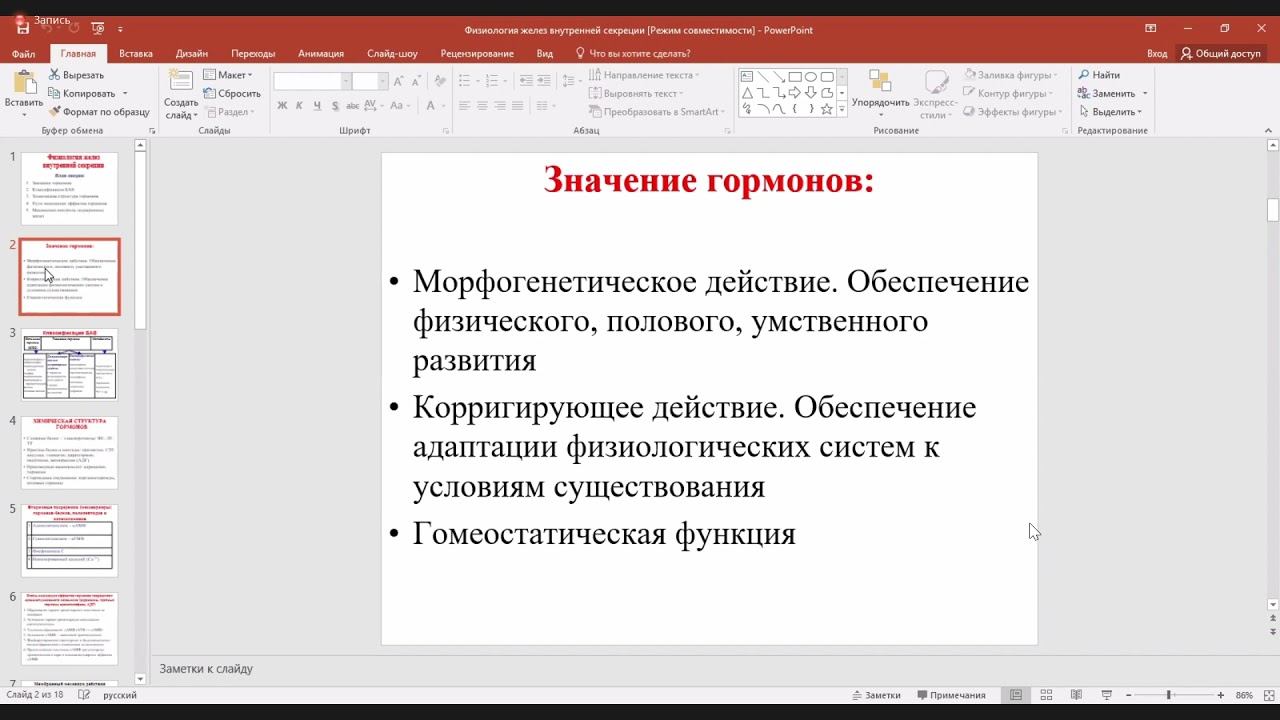Open Notes (Заметки) from status bar
This screenshot has width=1280, height=720.
(876, 695)
